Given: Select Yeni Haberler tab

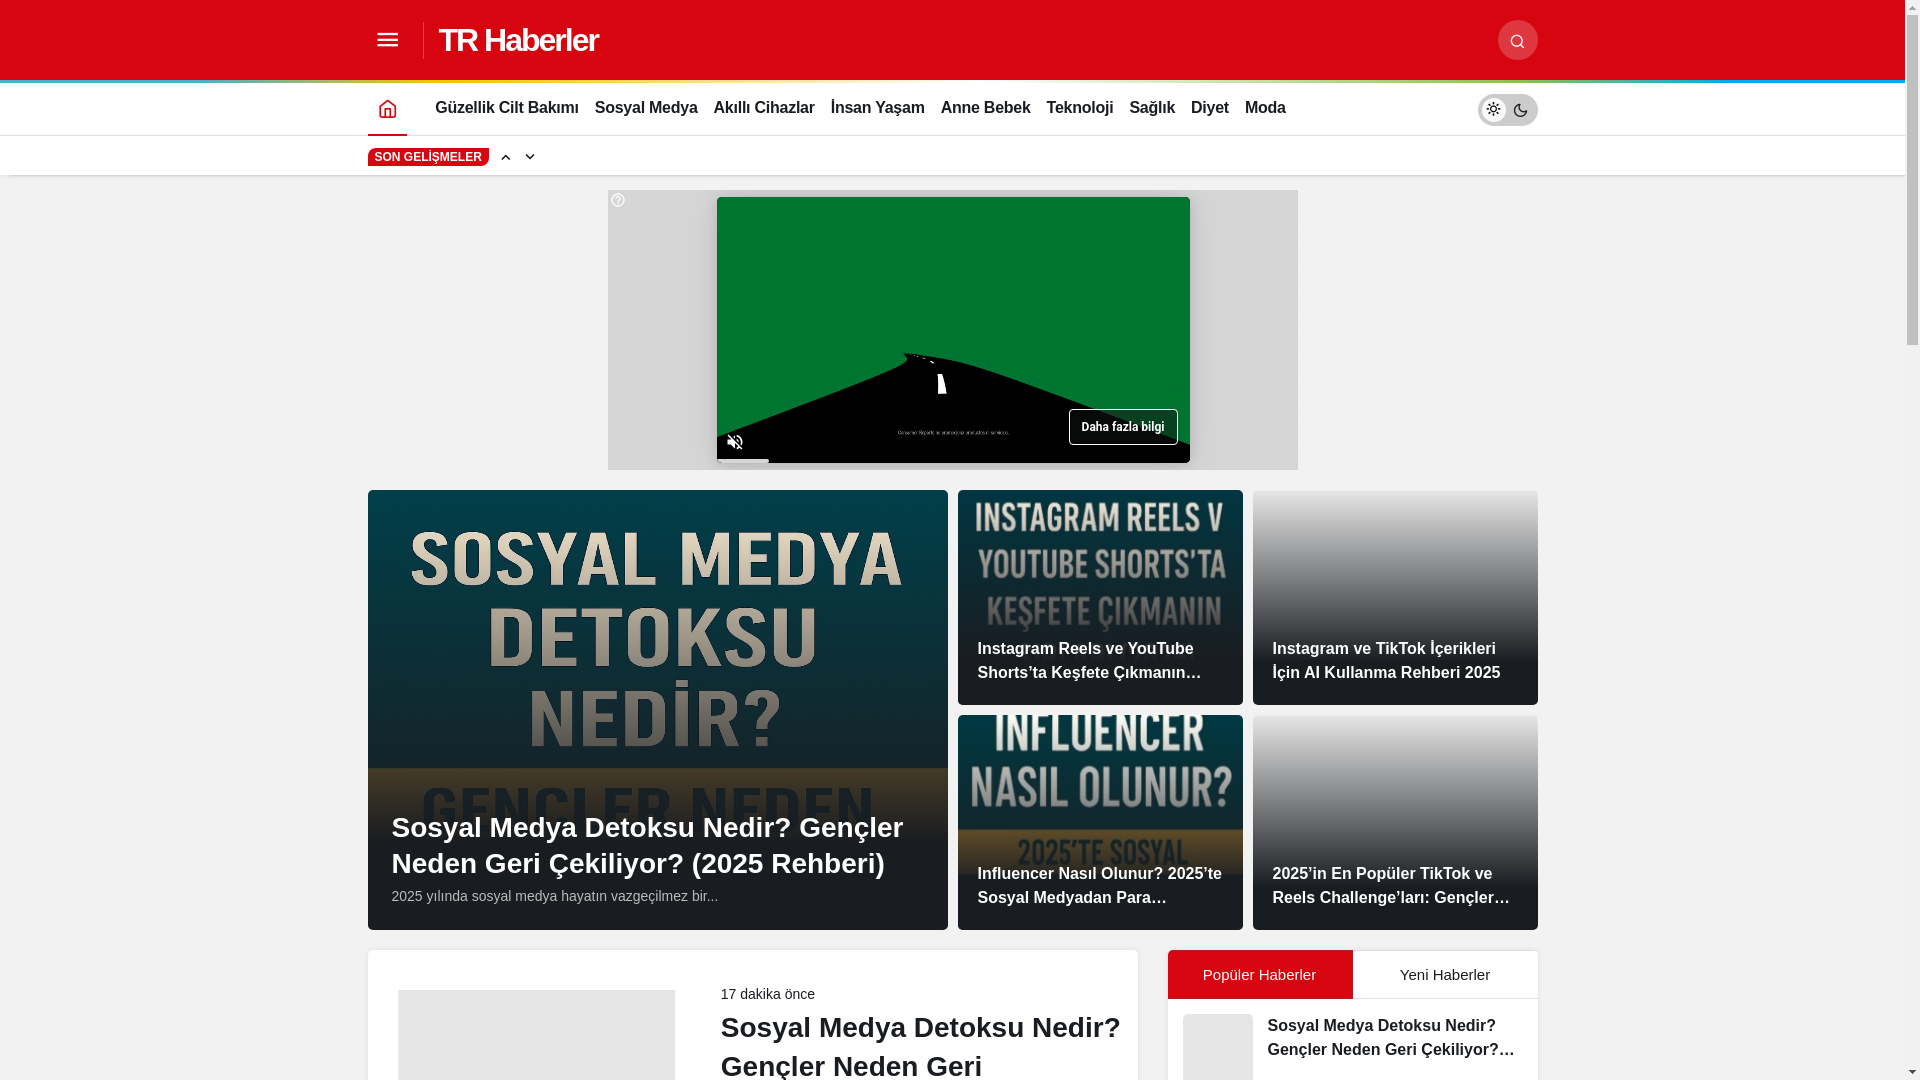Looking at the screenshot, I should click(1445, 975).
